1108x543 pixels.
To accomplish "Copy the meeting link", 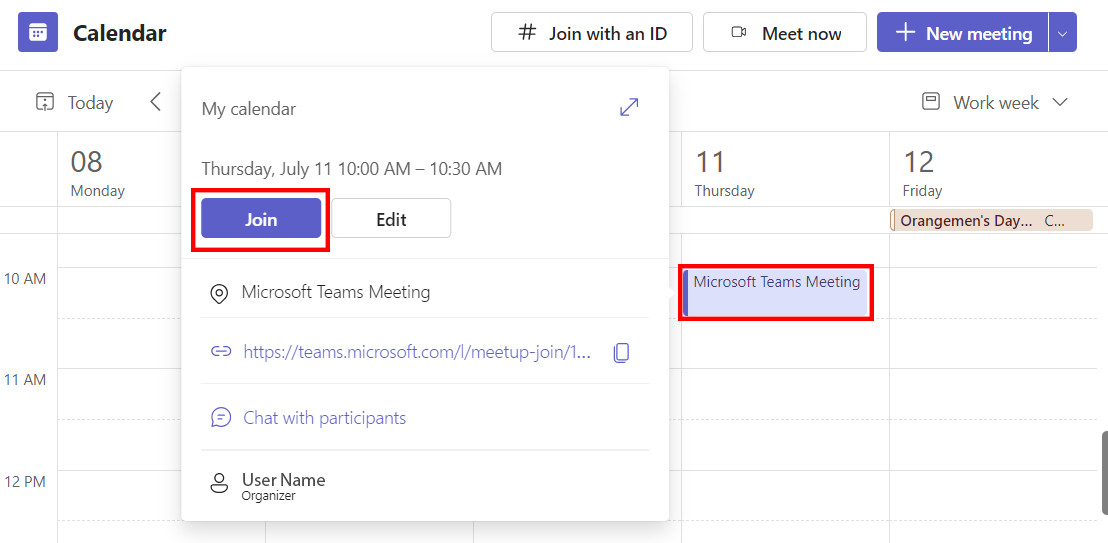I will 621,352.
